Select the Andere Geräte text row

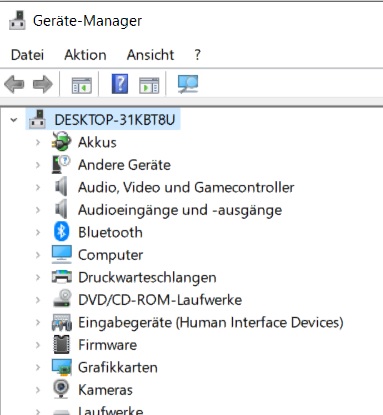124,165
